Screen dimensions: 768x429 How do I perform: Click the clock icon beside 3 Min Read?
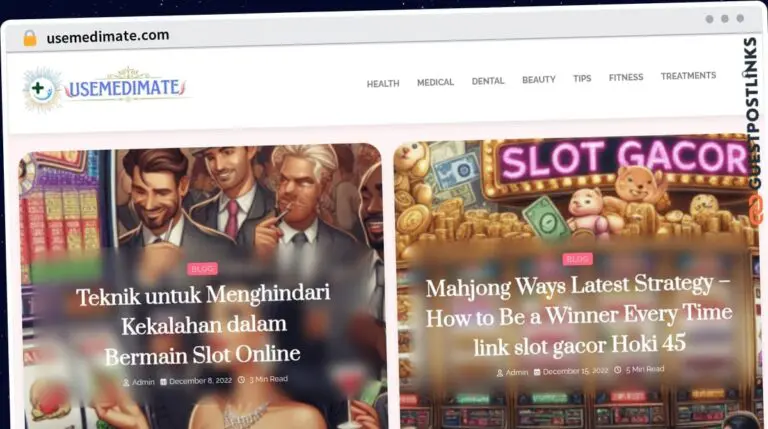tap(241, 380)
